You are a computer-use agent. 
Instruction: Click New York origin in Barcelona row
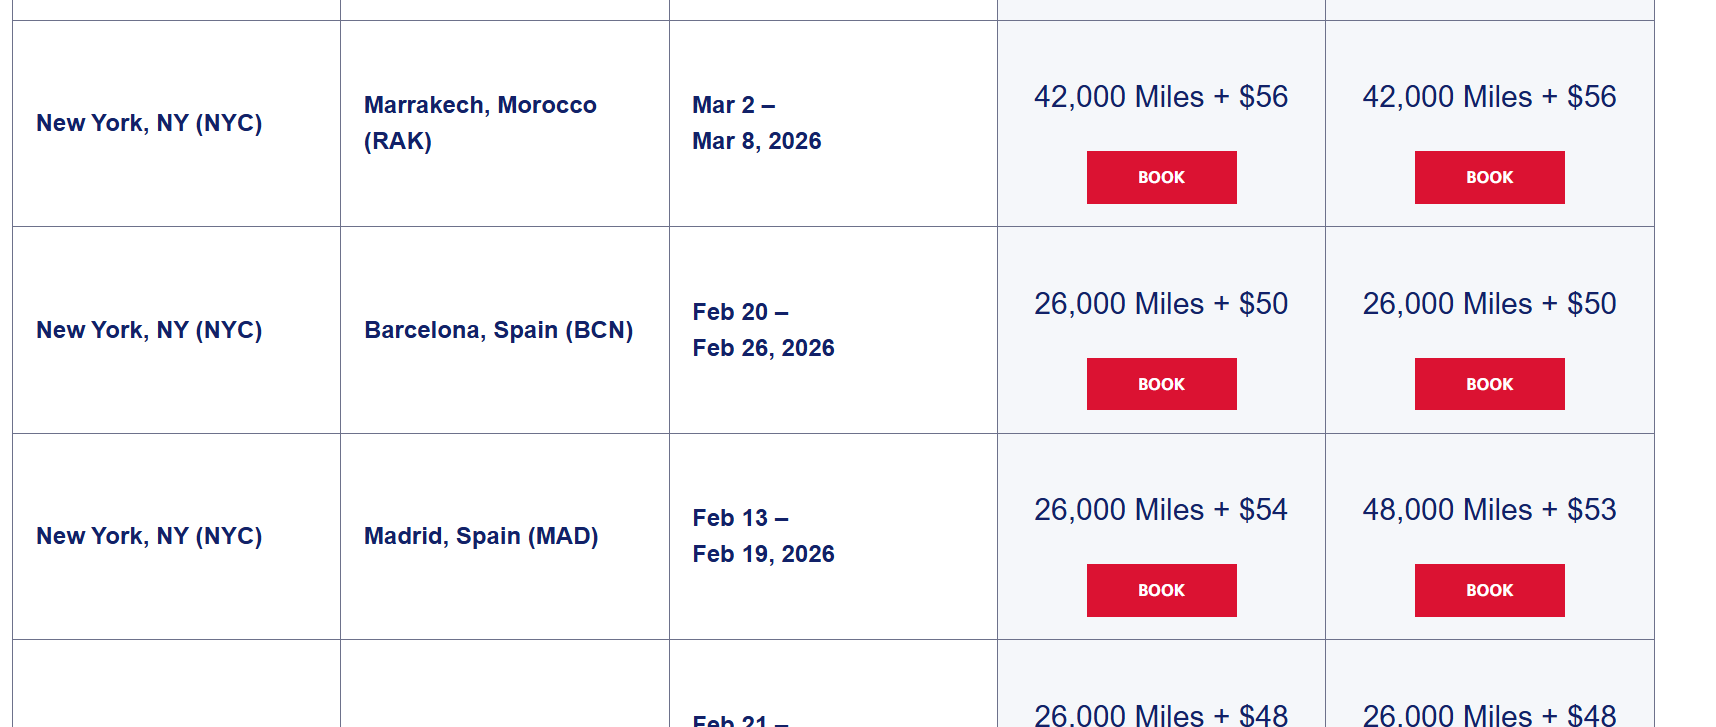point(149,330)
